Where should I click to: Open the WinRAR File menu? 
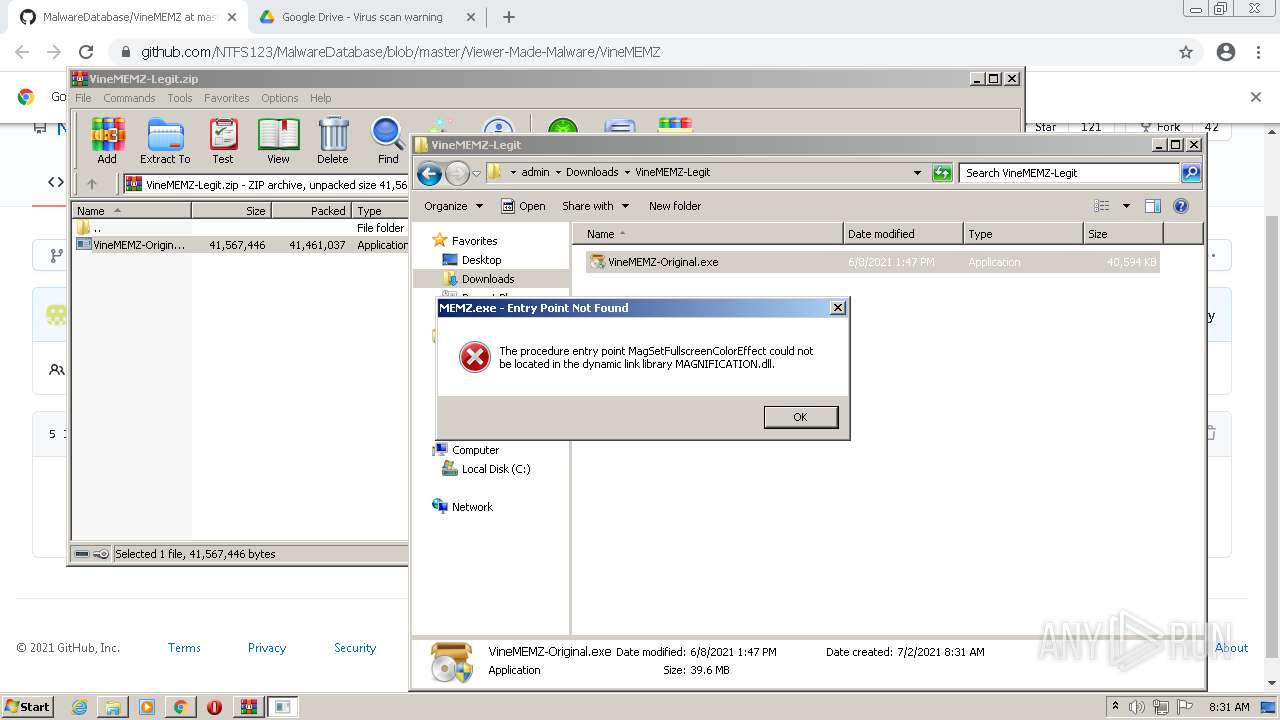point(83,98)
